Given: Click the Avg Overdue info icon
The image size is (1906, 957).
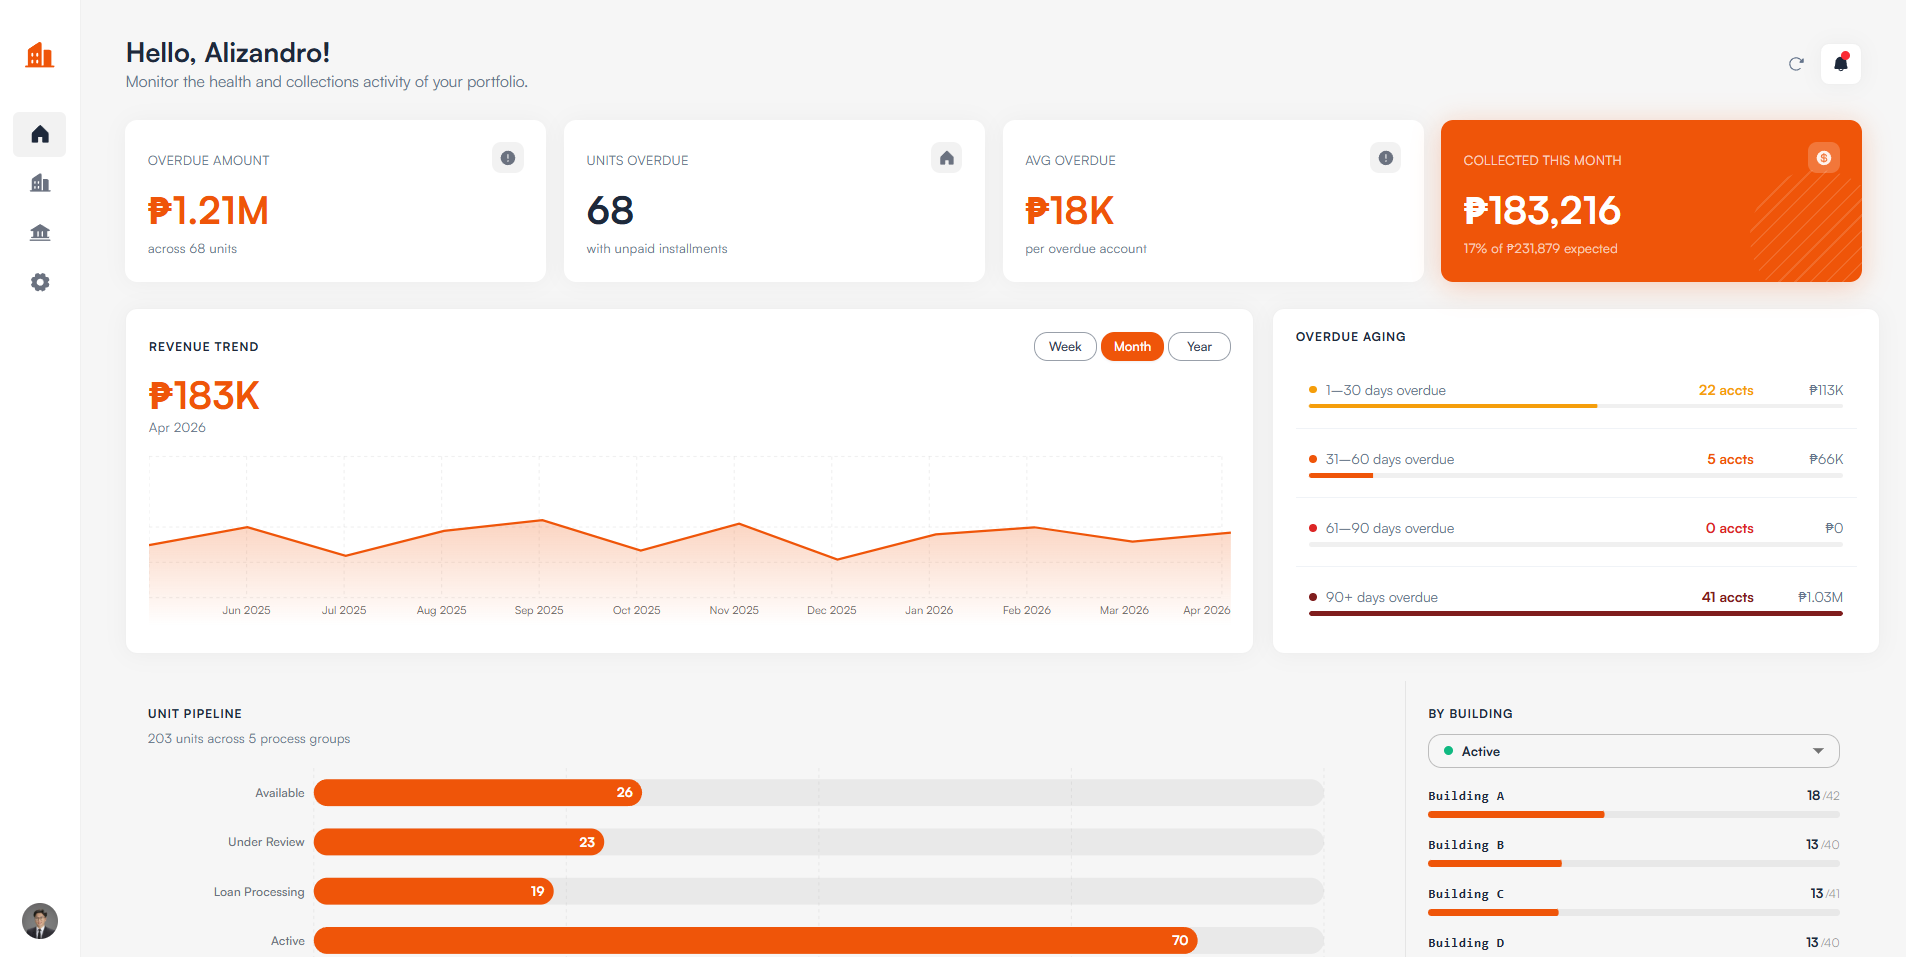Looking at the screenshot, I should coord(1386,158).
